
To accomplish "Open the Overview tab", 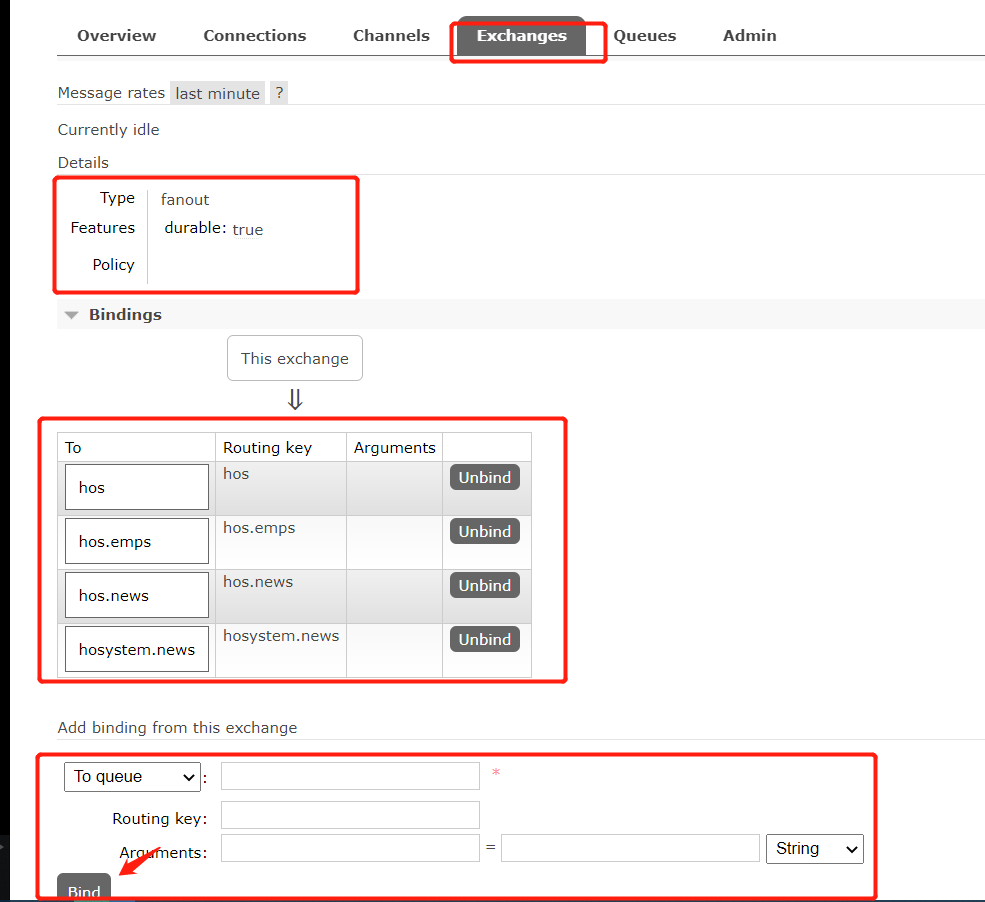I will [x=116, y=36].
